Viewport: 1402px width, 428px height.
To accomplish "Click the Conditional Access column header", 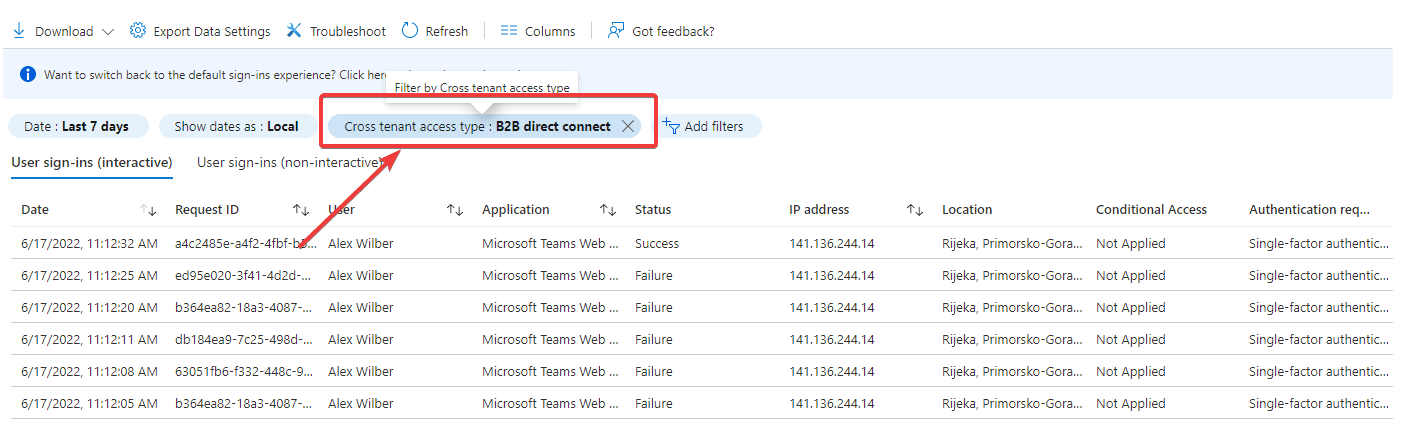I will coord(1151,210).
